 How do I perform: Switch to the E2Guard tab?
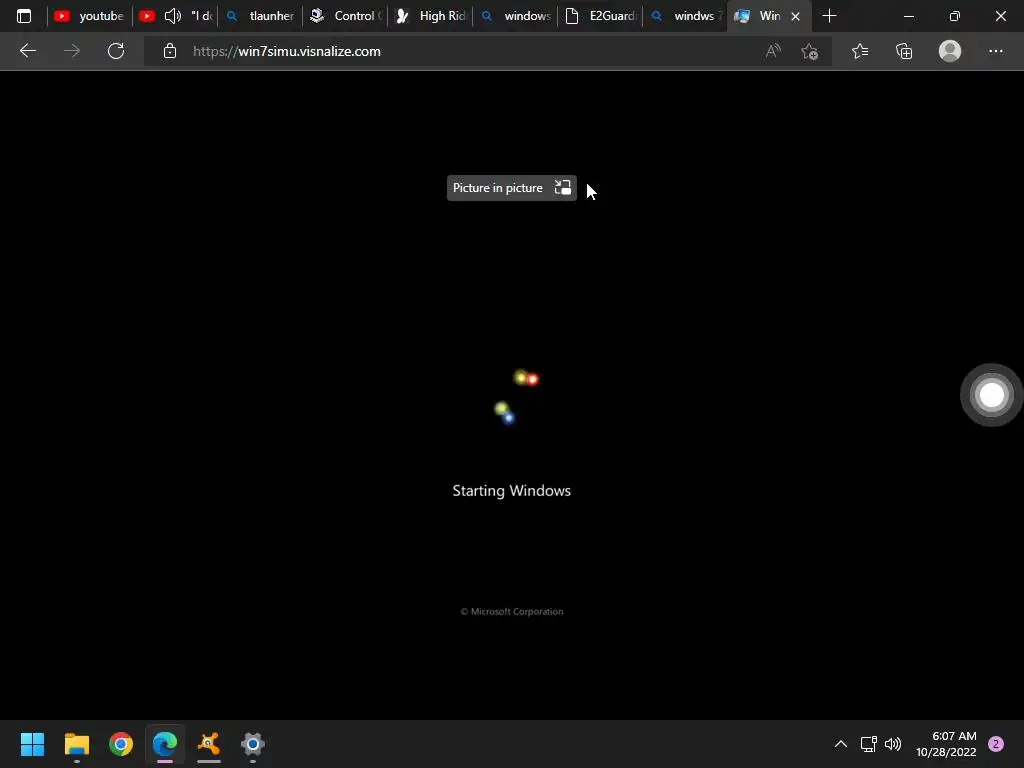point(600,16)
